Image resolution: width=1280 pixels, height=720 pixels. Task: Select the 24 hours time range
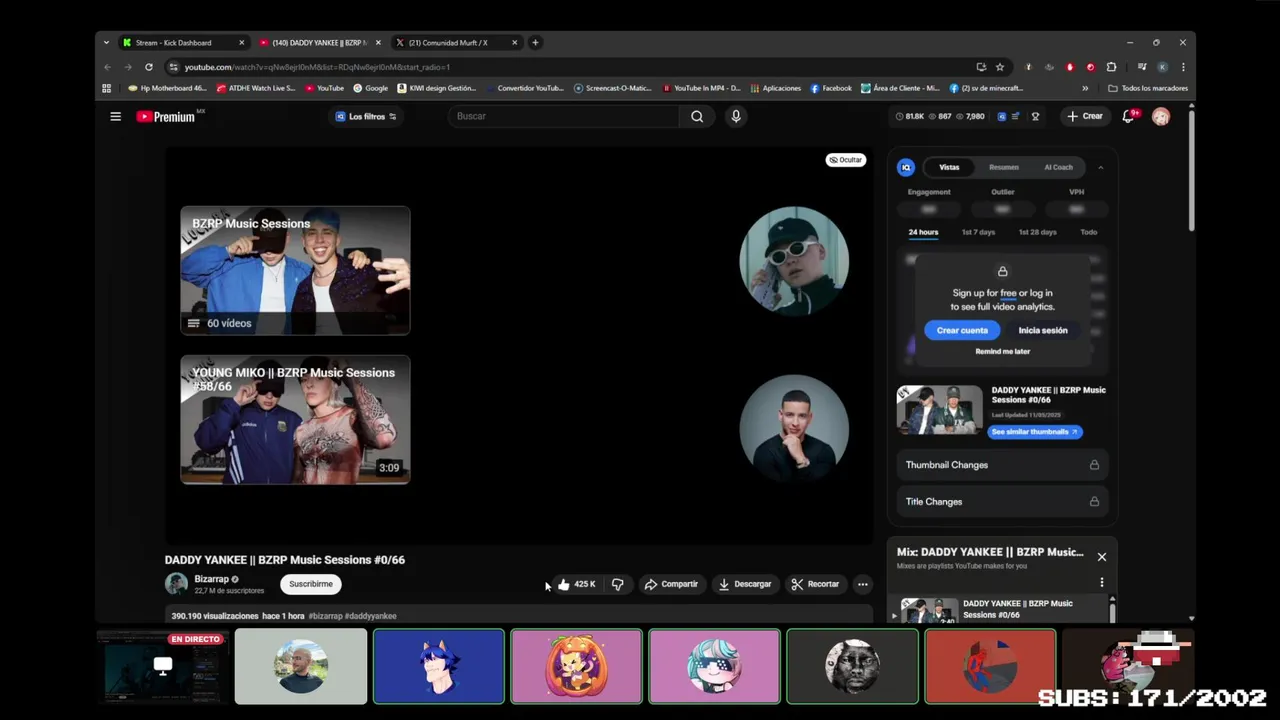coord(923,232)
